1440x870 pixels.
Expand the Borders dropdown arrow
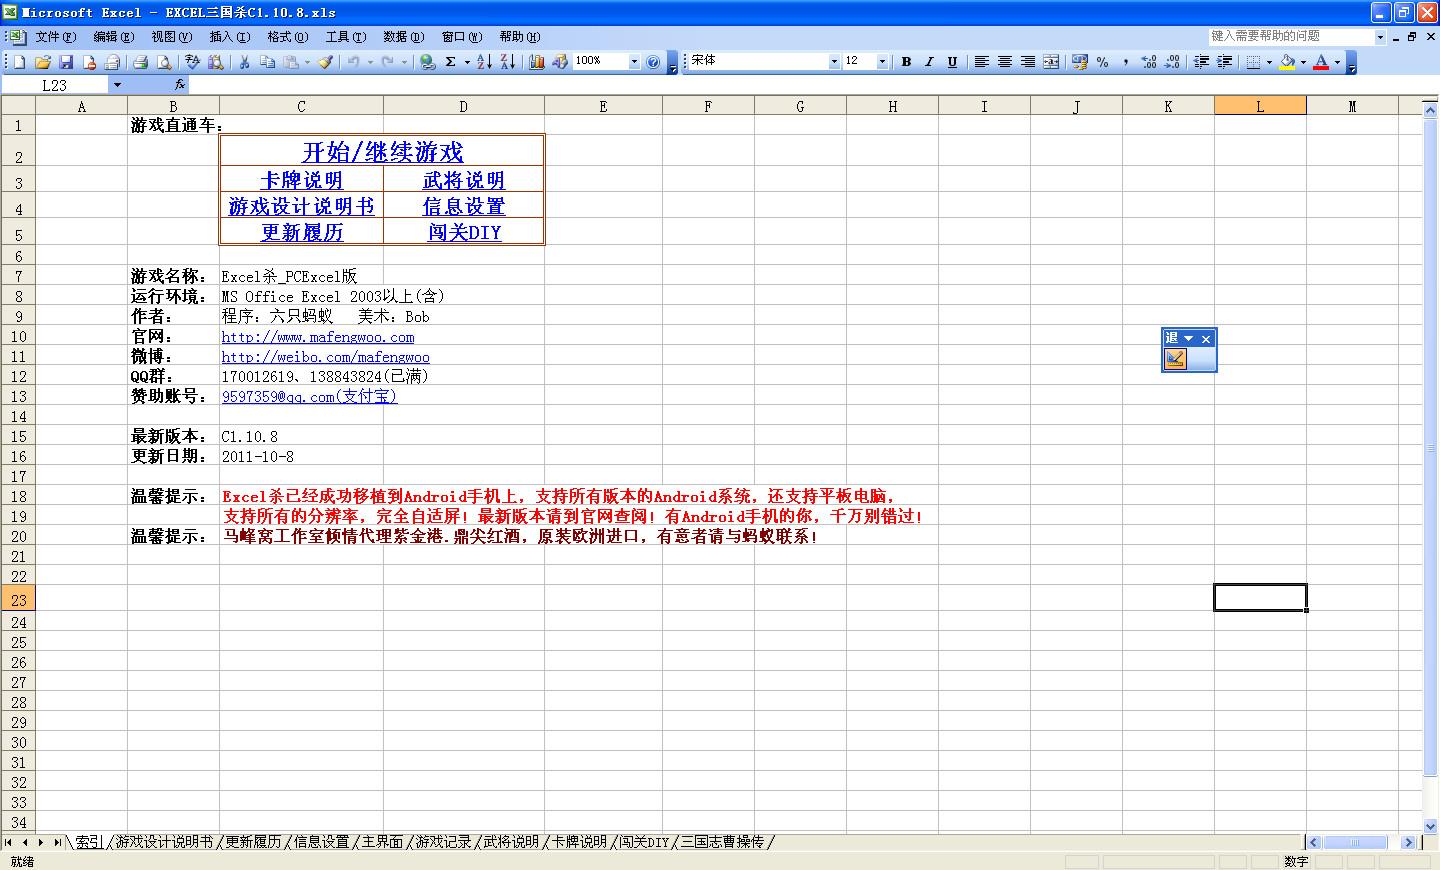pos(1269,62)
